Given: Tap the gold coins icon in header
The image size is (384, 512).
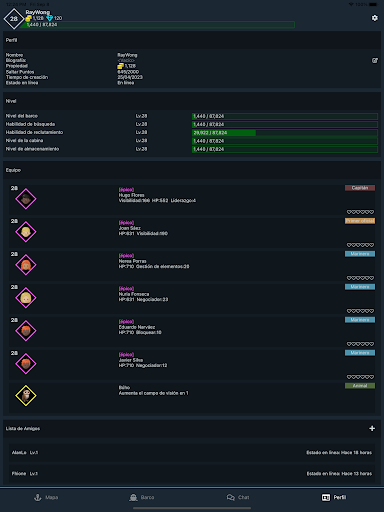Looking at the screenshot, I should coord(29,18).
